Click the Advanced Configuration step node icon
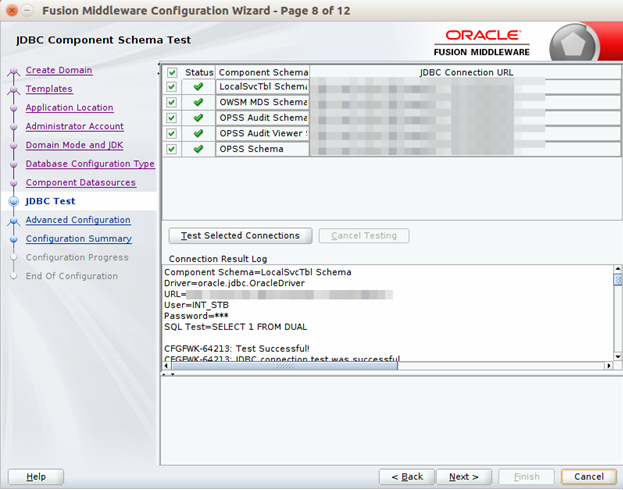Screen dimensions: 623x490 coord(14,221)
